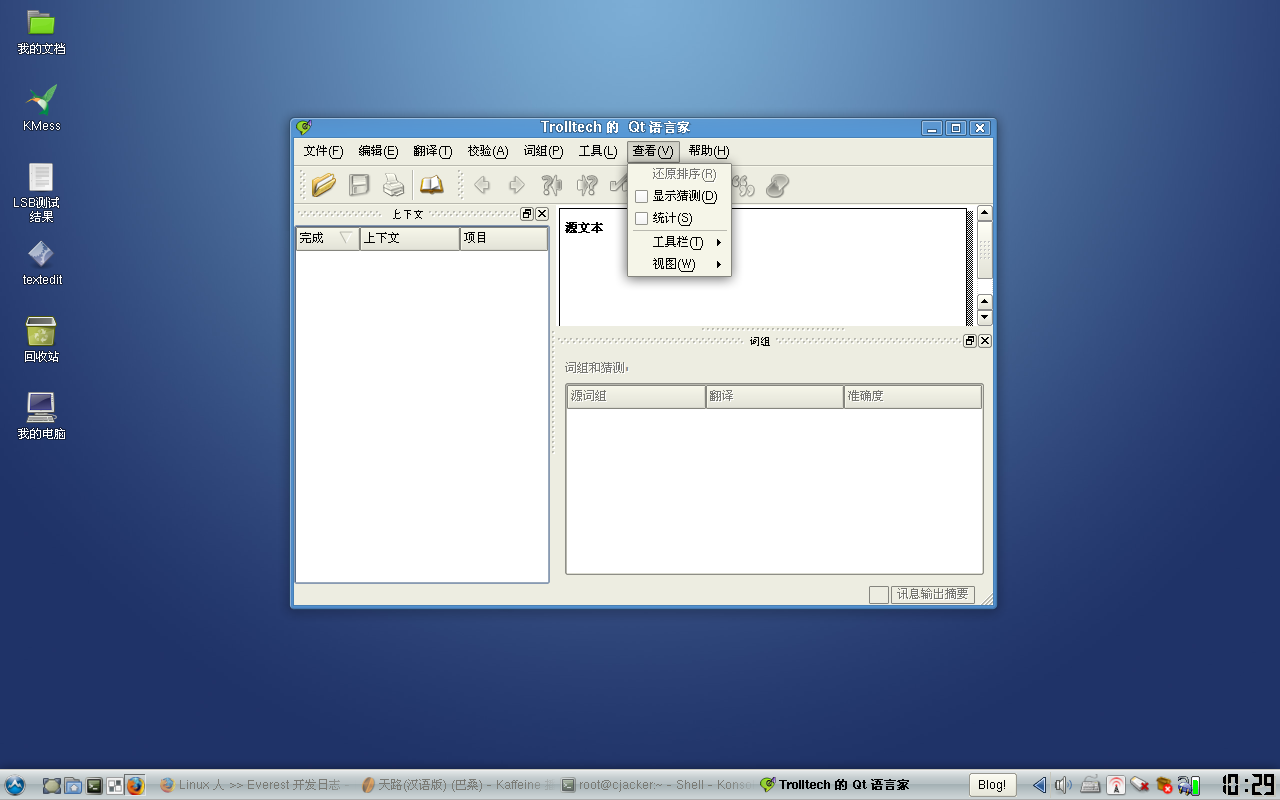Go to next entry arrow icon
The height and width of the screenshot is (800, 1280).
point(517,185)
